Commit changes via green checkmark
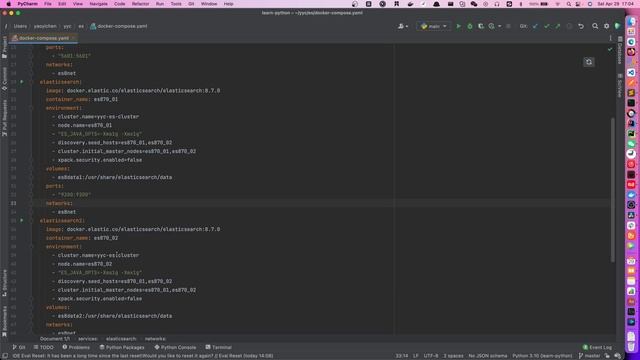This screenshot has height=360, width=640. point(547,26)
